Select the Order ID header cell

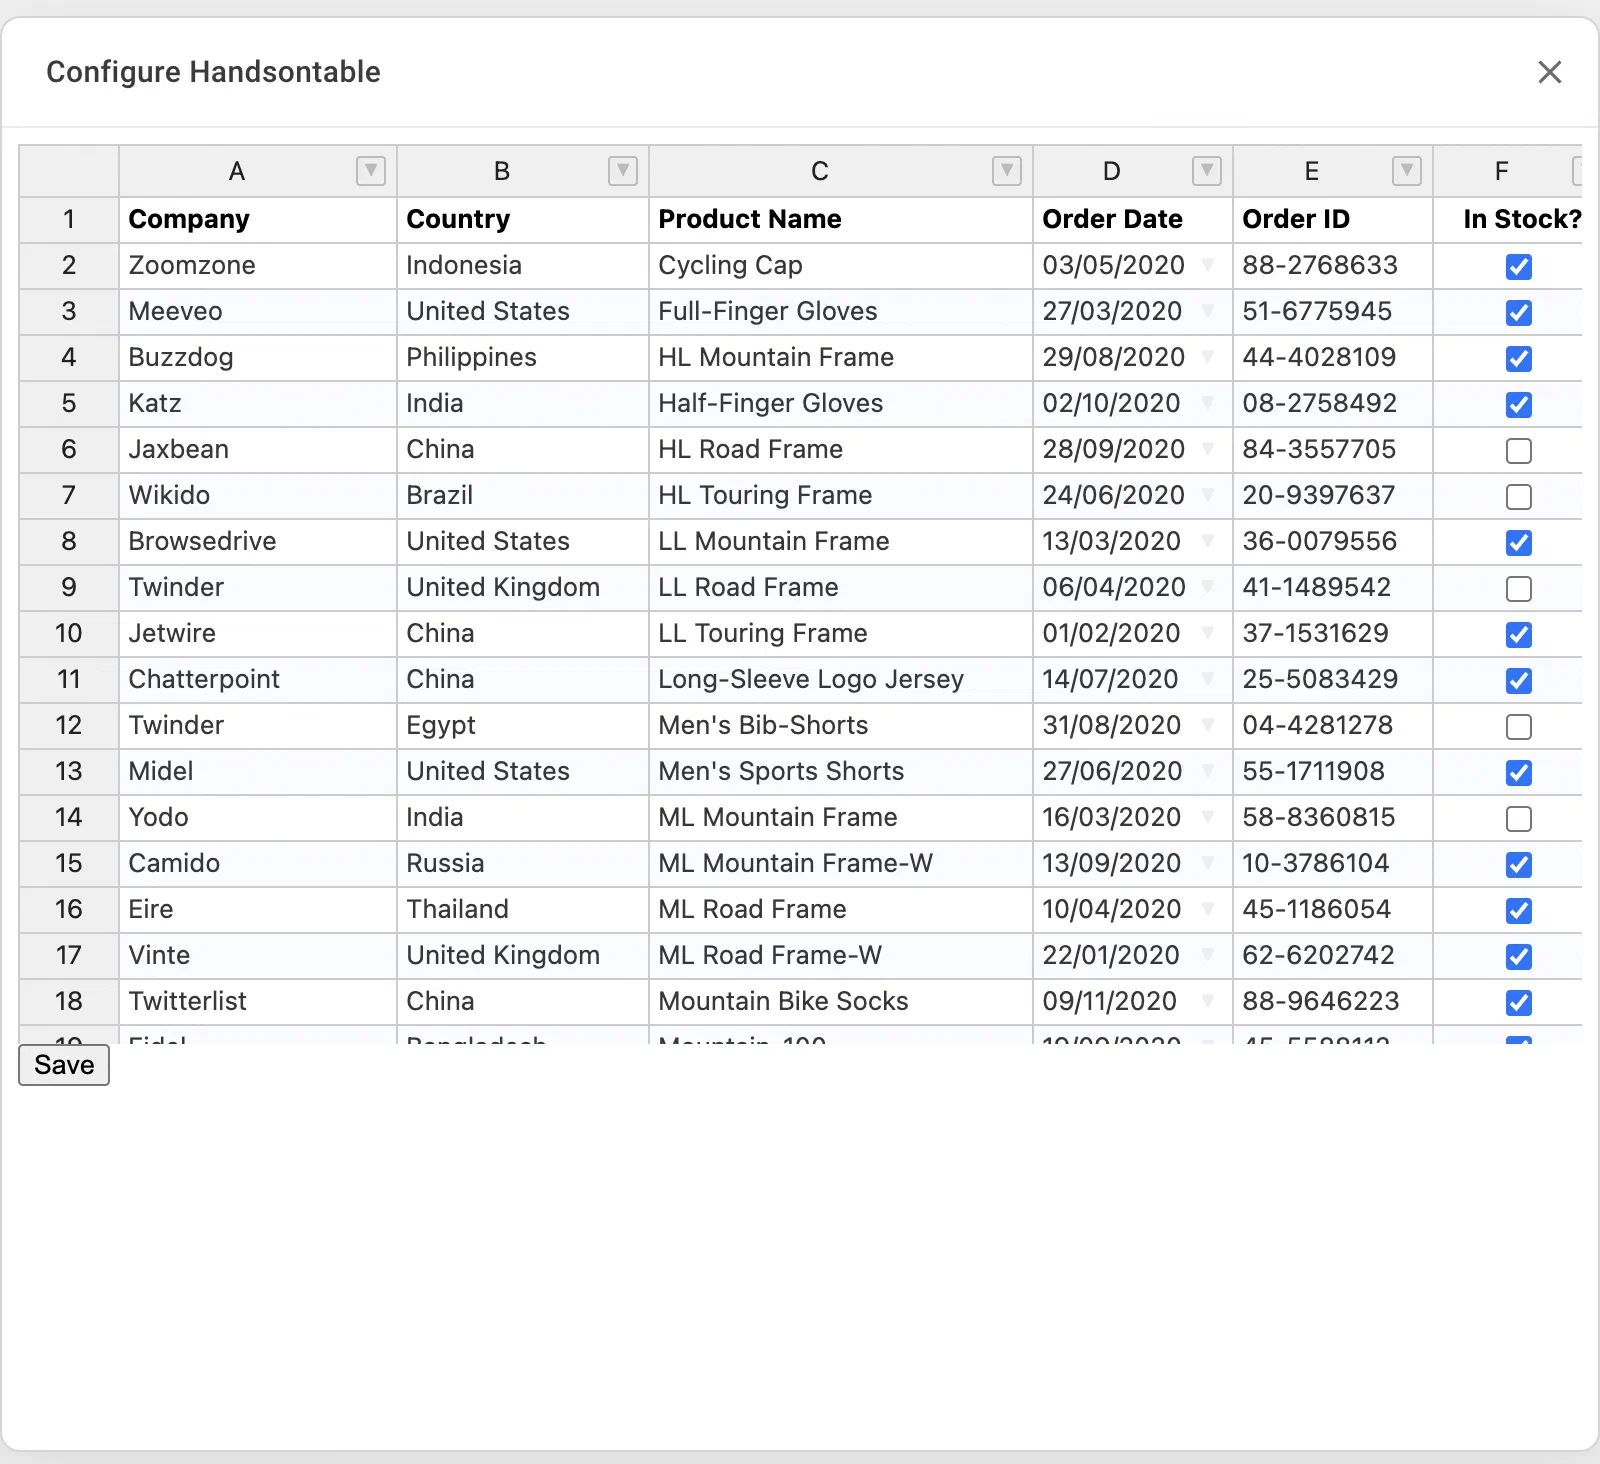point(1333,219)
